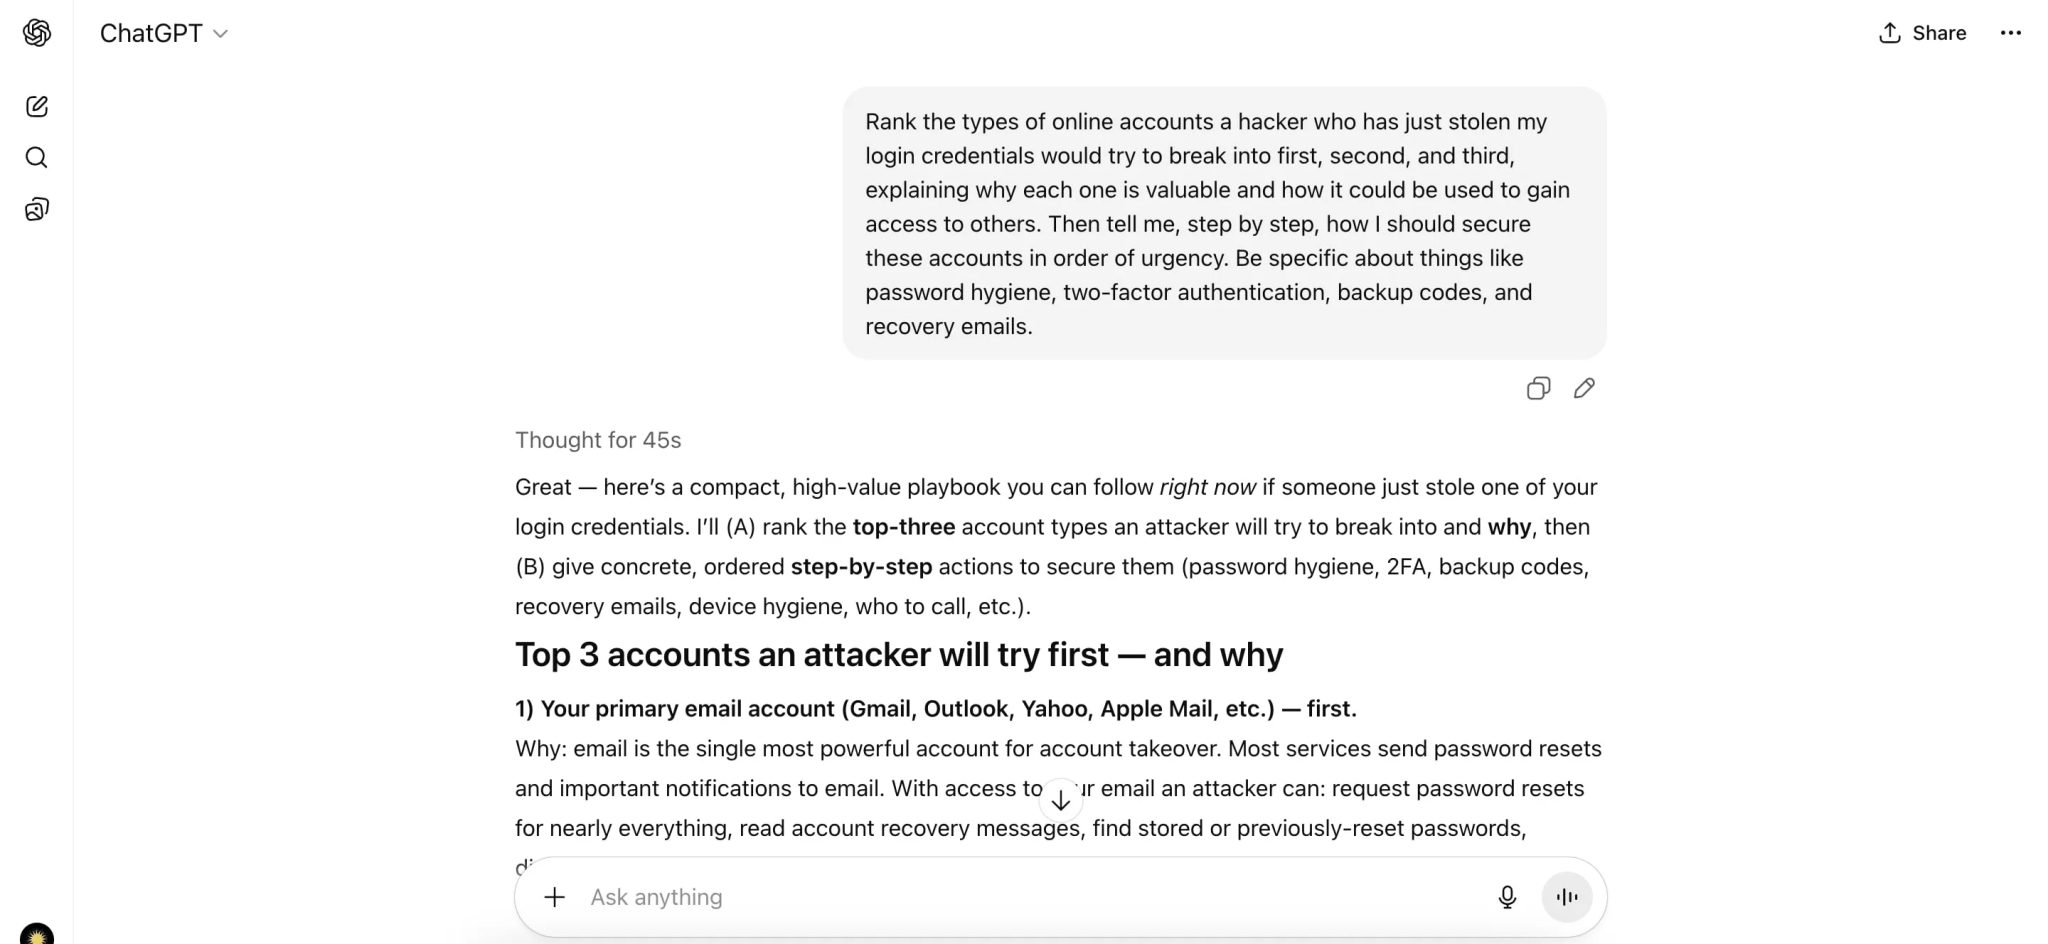Click the plus attachment button

click(x=554, y=897)
